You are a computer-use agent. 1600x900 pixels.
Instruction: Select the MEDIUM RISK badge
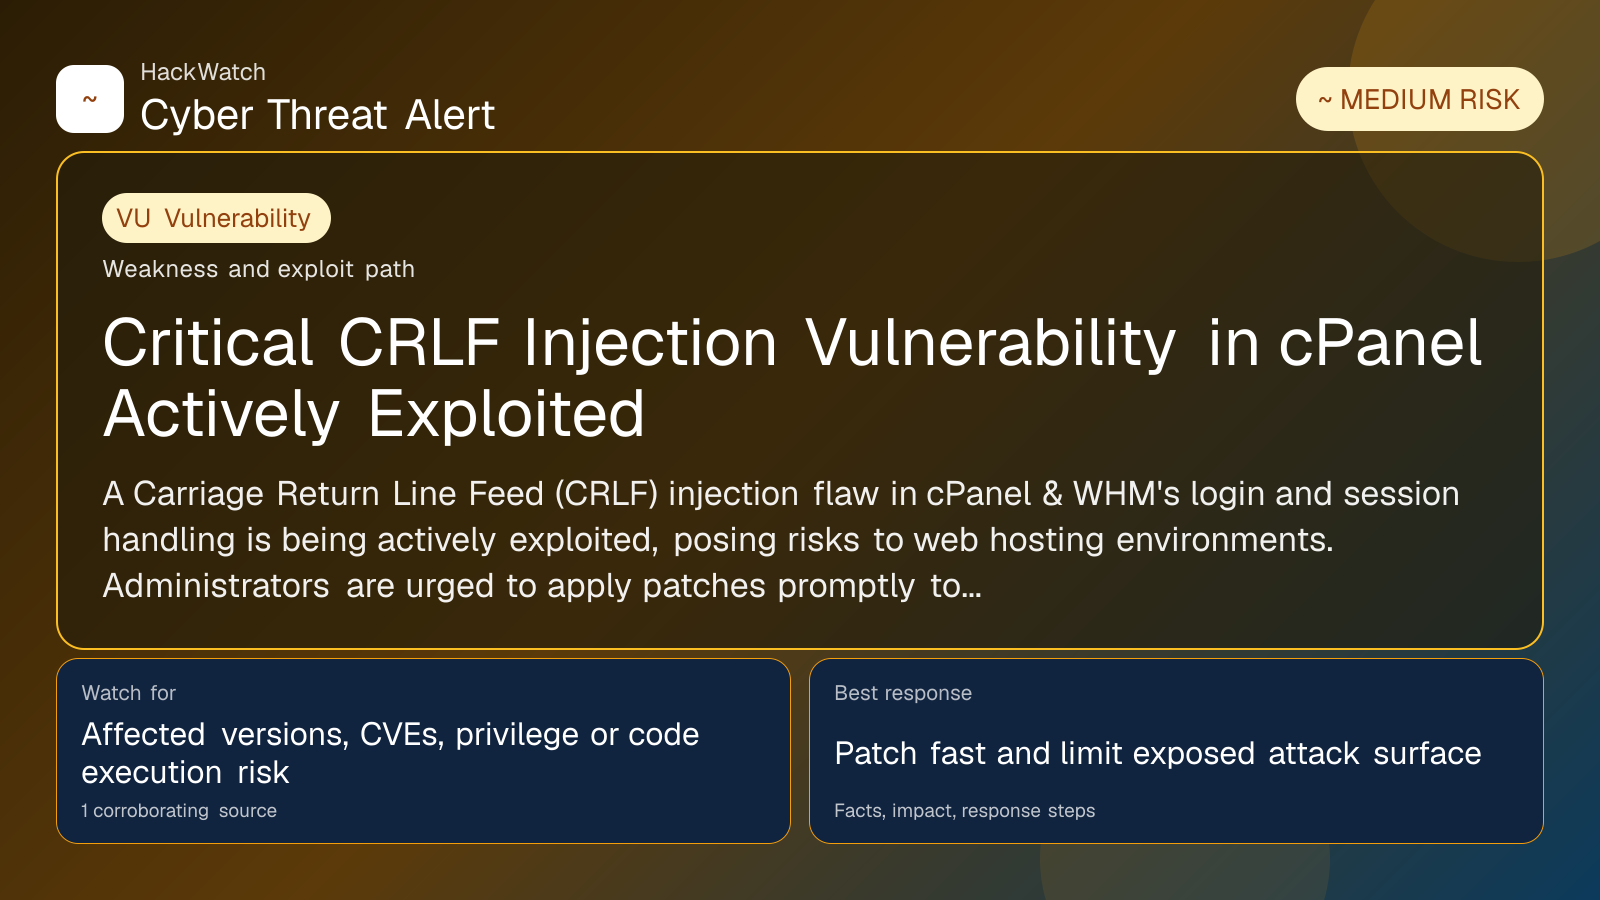coord(1419,99)
